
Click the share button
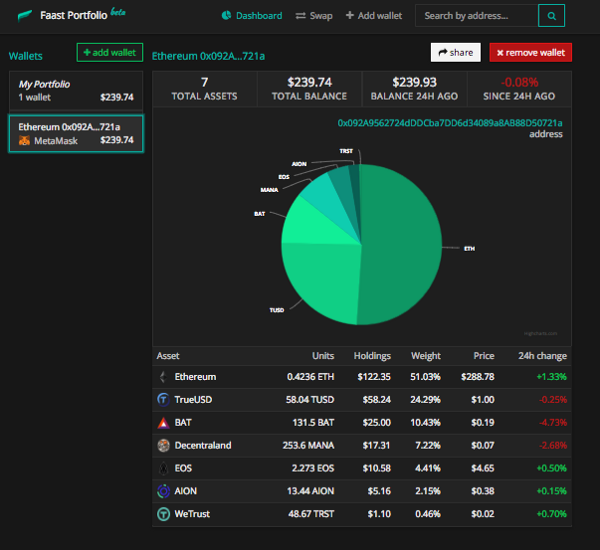coord(456,52)
